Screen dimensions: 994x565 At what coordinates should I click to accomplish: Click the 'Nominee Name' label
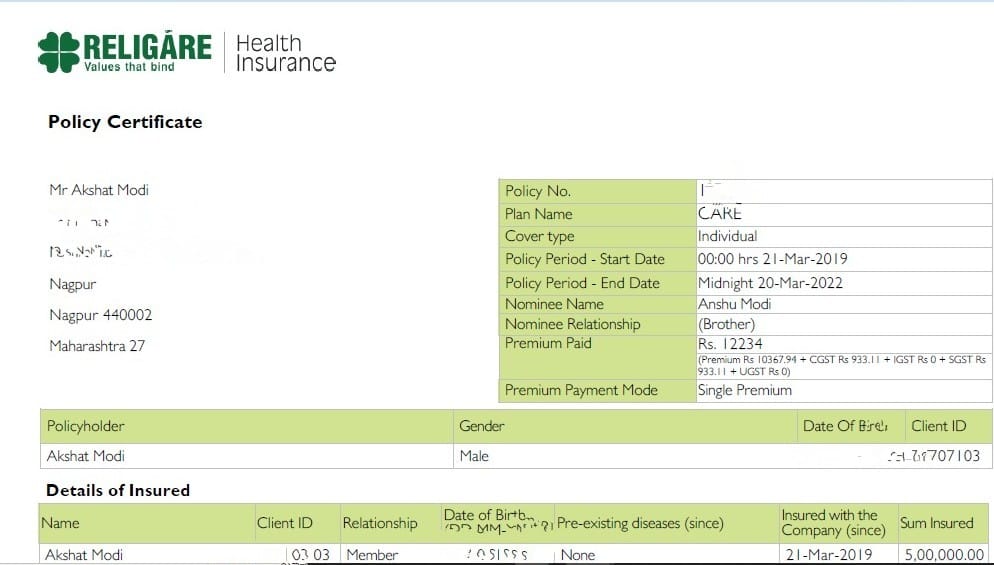click(x=554, y=304)
